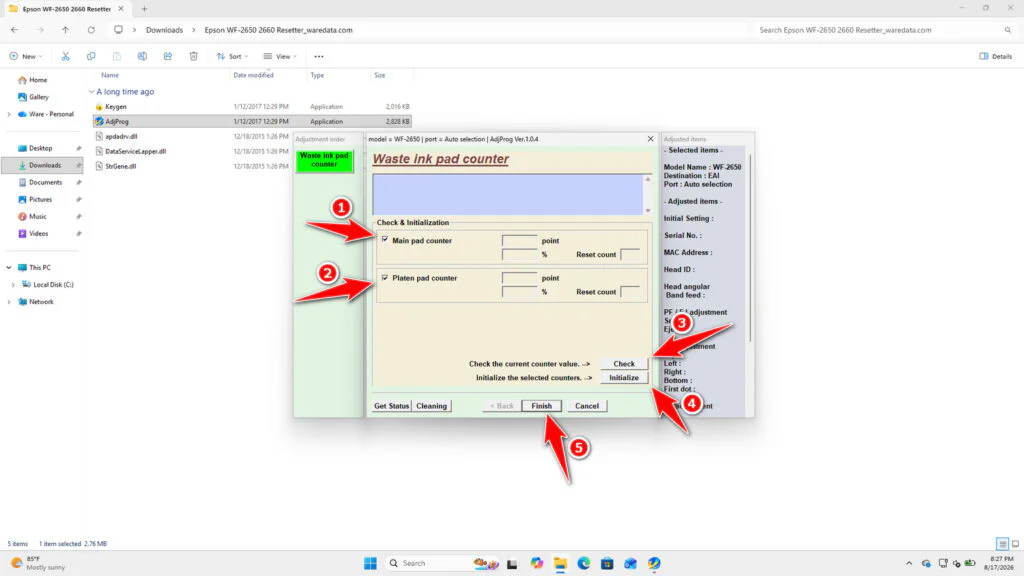Sort files by Type column header

click(x=317, y=75)
